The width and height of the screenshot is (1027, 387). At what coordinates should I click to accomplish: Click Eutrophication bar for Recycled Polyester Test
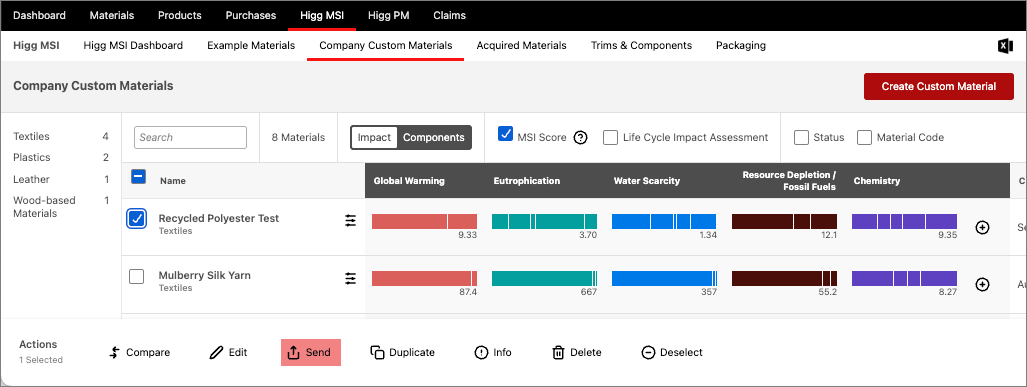pyautogui.click(x=544, y=221)
